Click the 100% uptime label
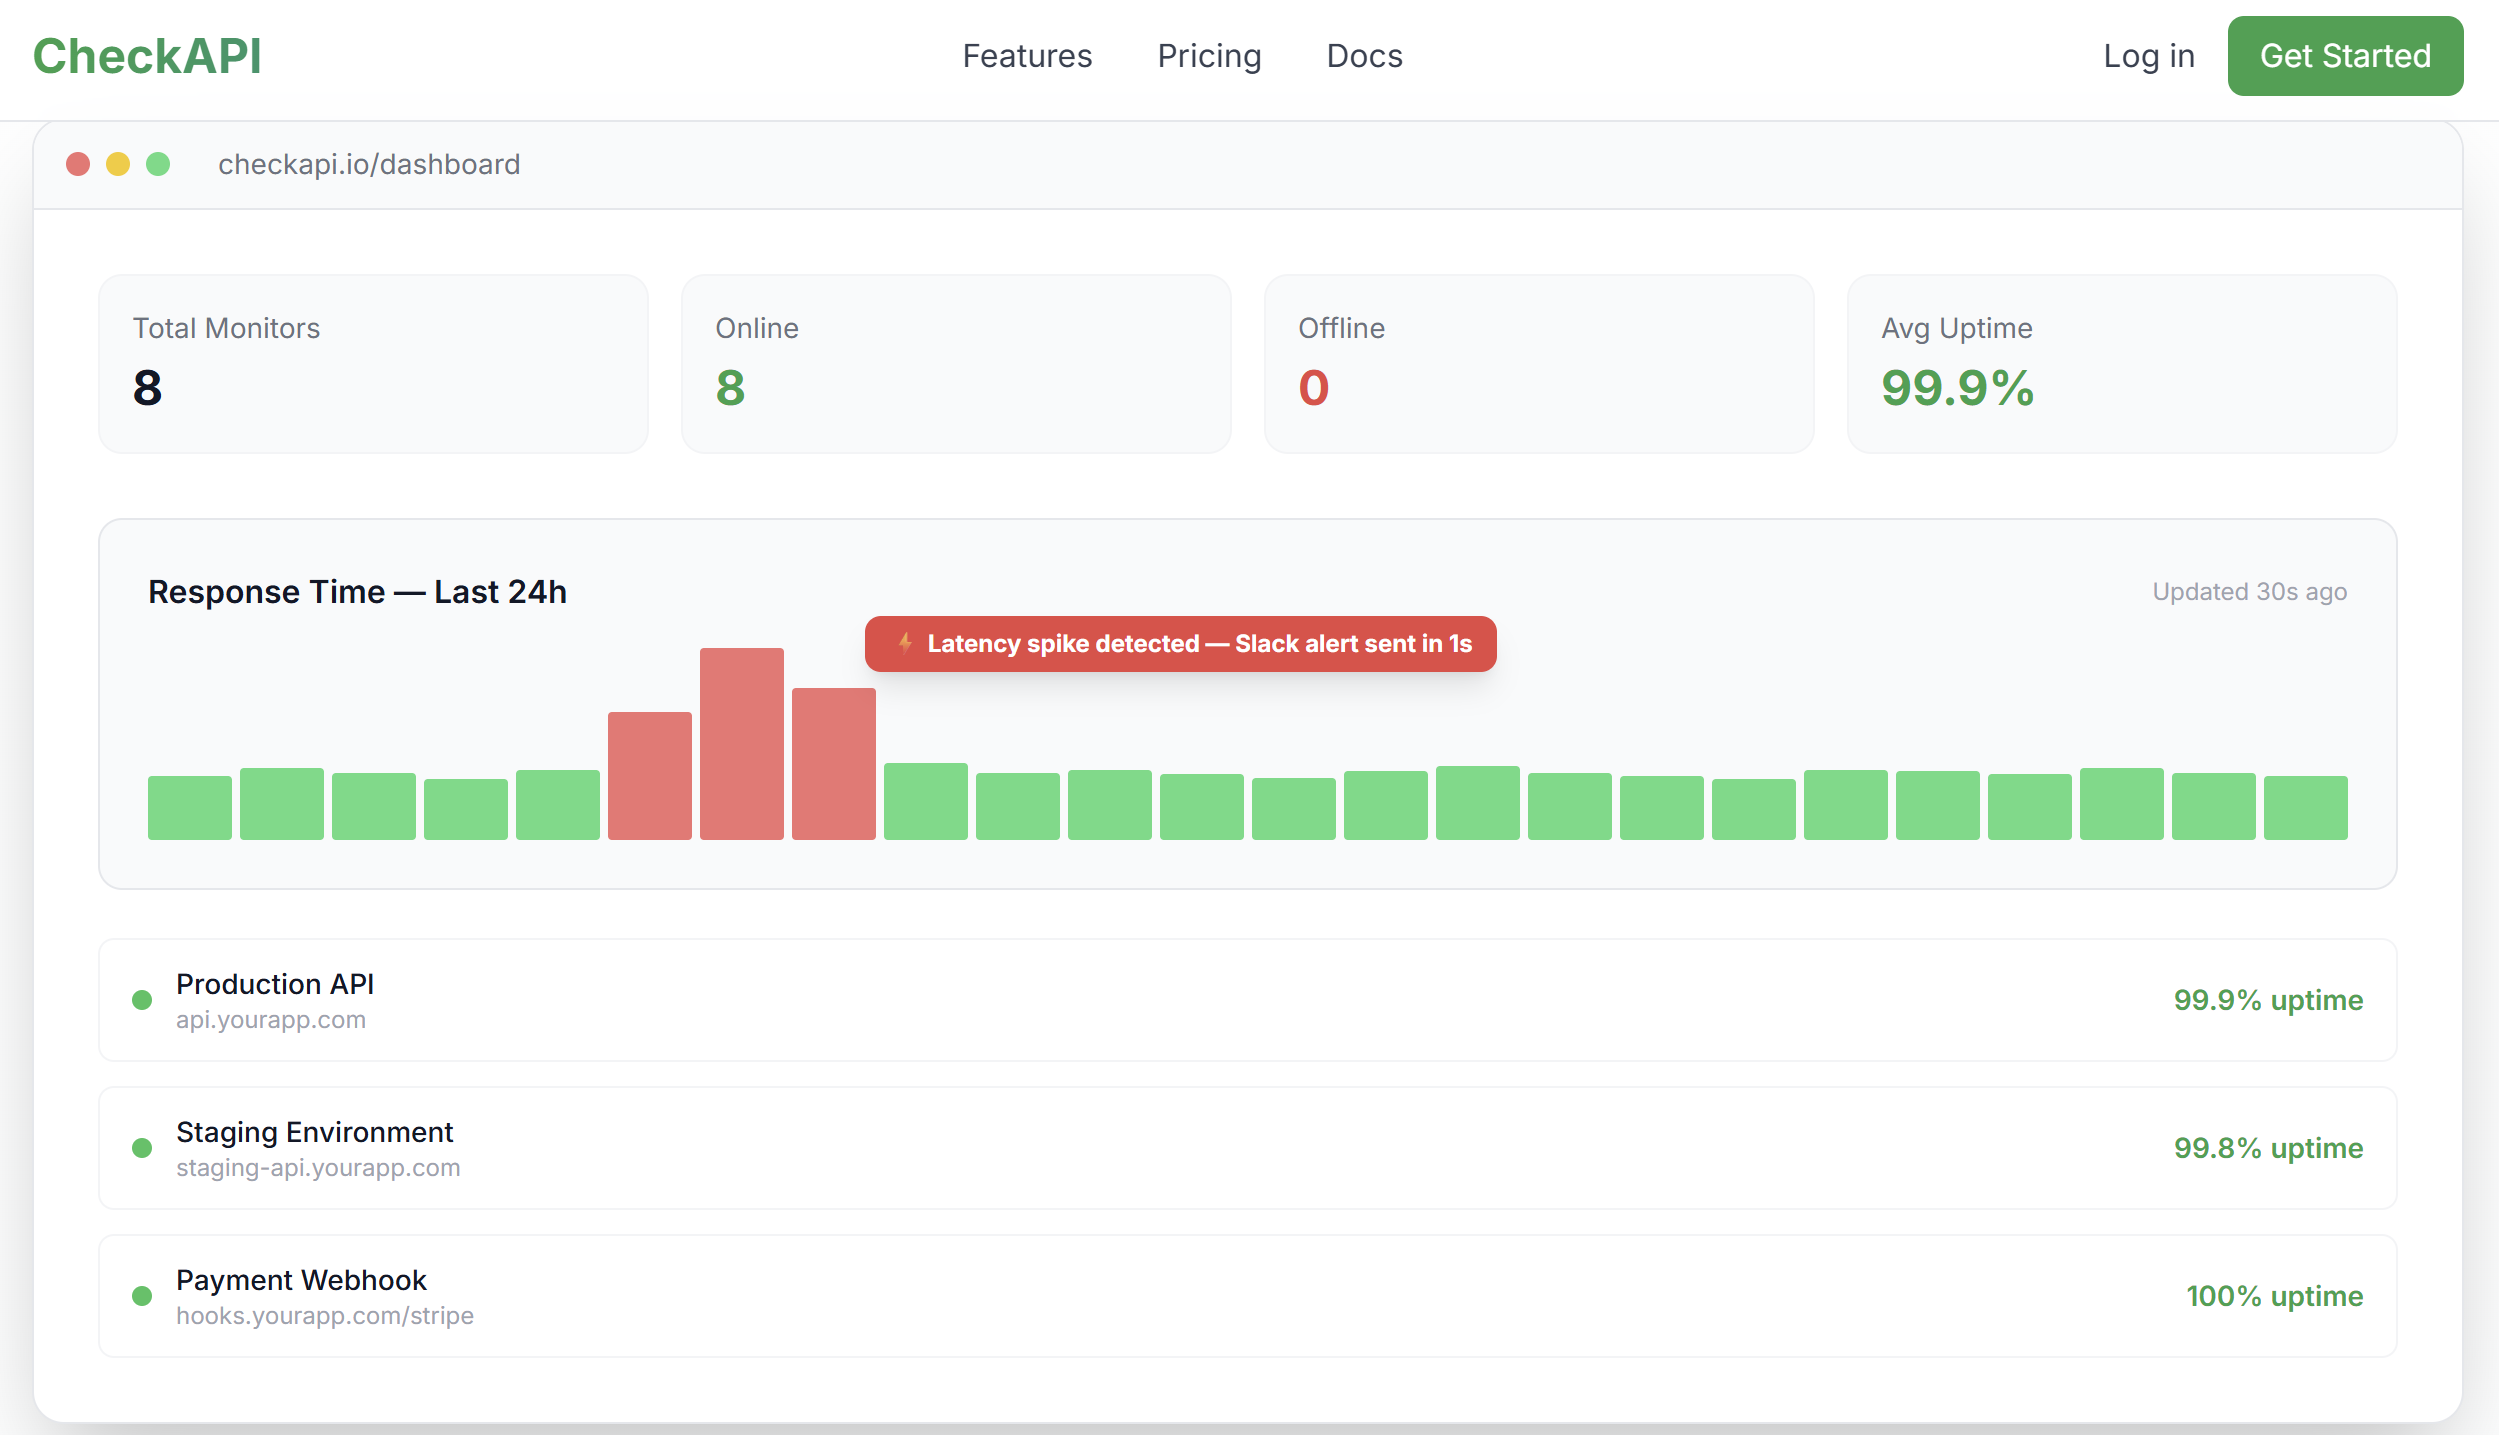Viewport: 2499px width, 1435px height. (2274, 1296)
